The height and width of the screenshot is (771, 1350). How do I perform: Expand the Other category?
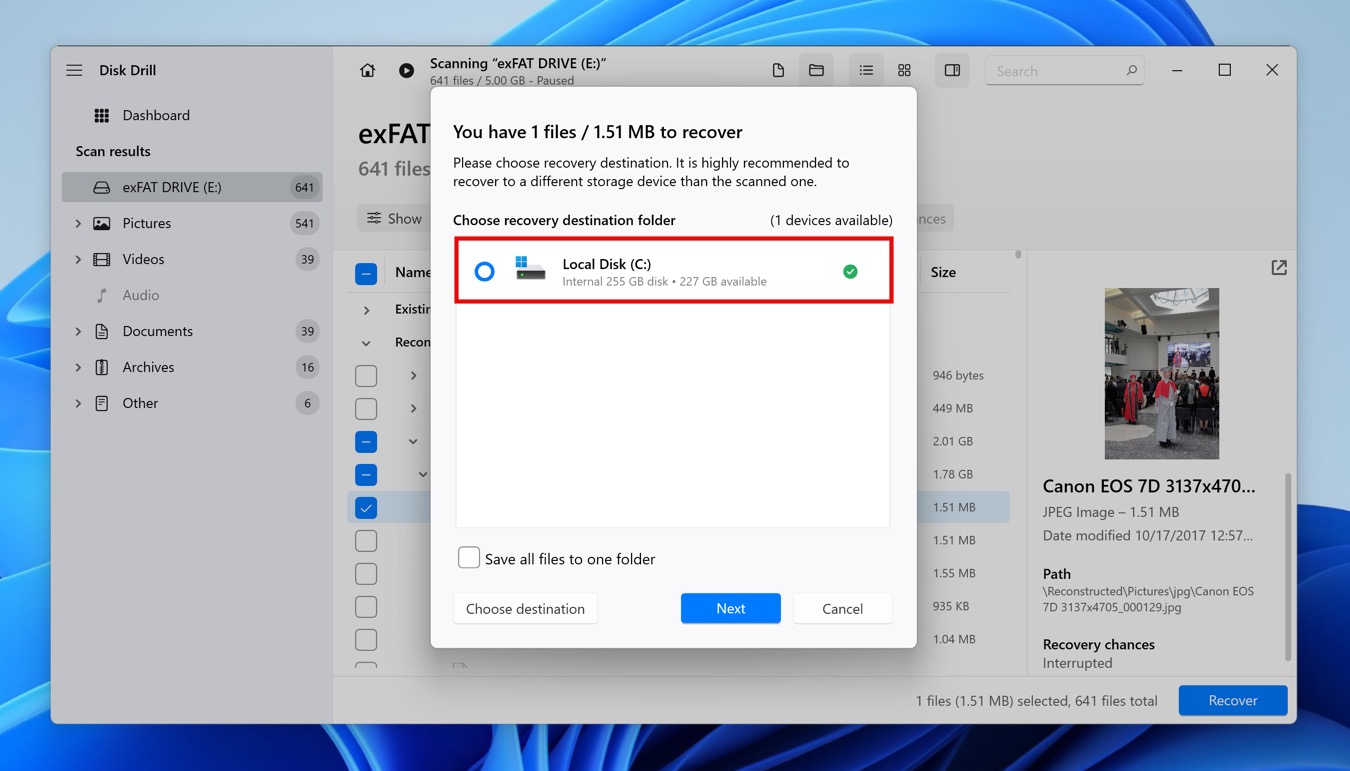(x=78, y=404)
